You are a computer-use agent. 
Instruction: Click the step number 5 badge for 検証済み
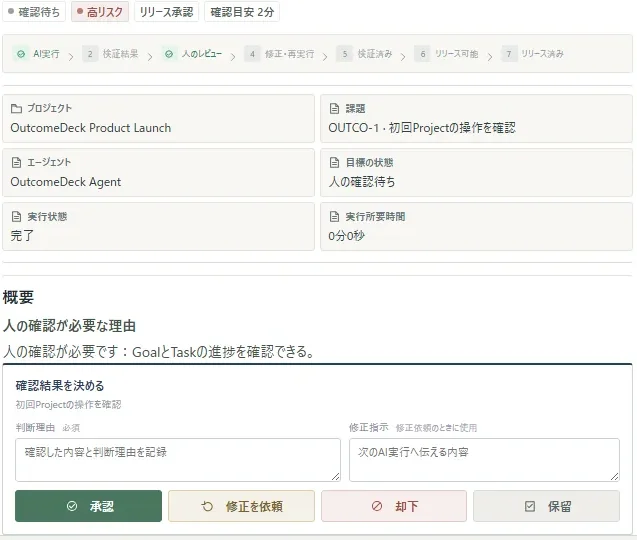tap(344, 54)
